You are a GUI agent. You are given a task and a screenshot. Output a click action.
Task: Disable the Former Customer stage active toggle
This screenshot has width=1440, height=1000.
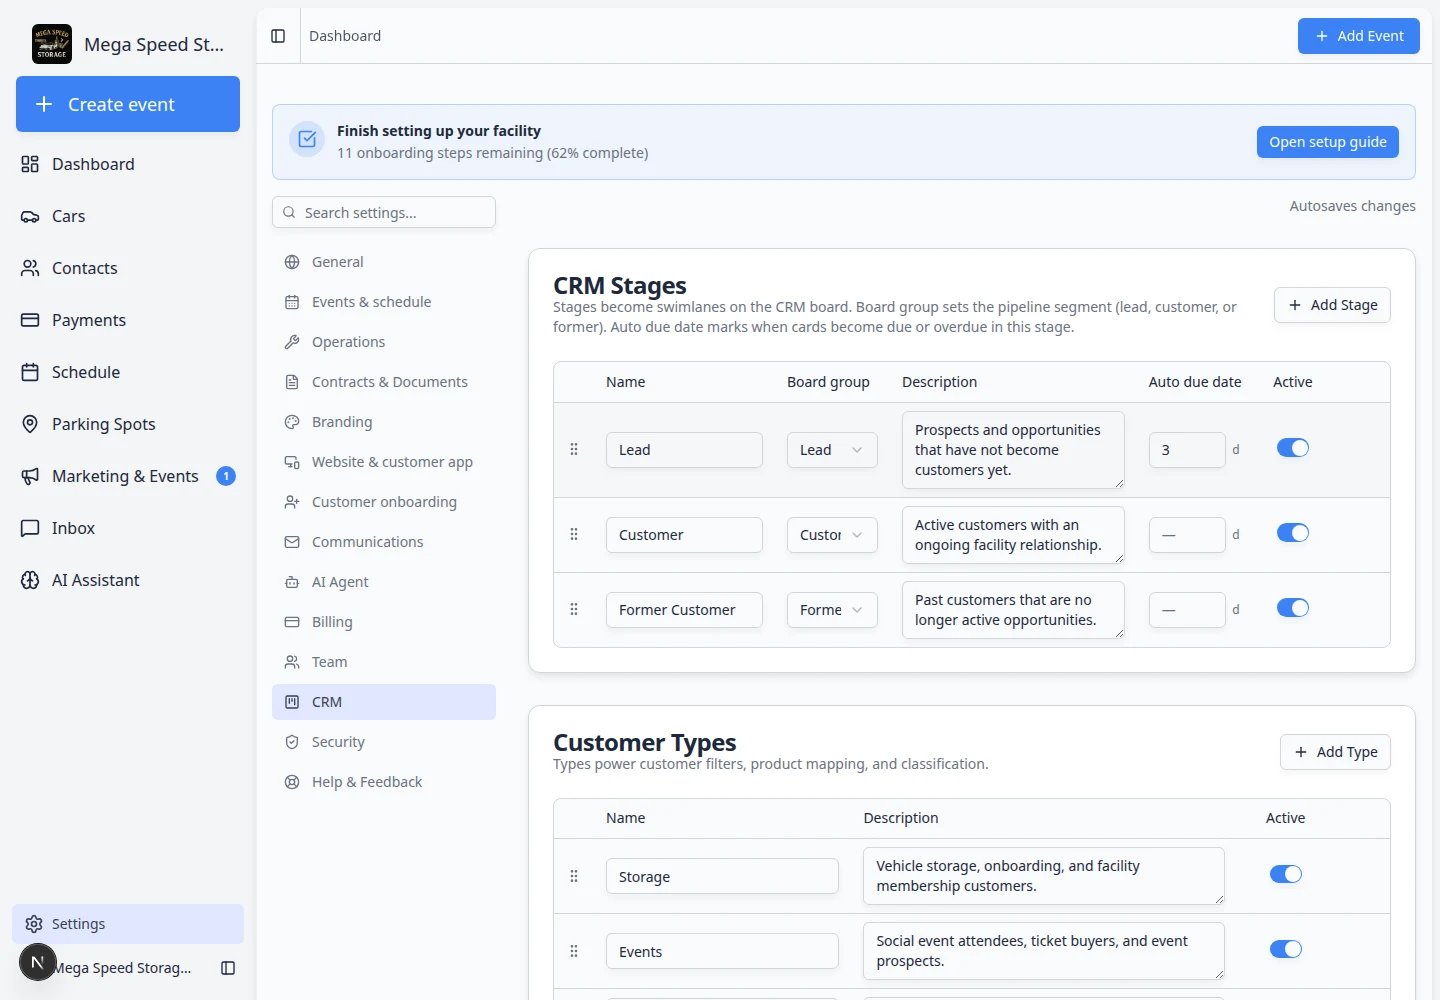coord(1293,608)
